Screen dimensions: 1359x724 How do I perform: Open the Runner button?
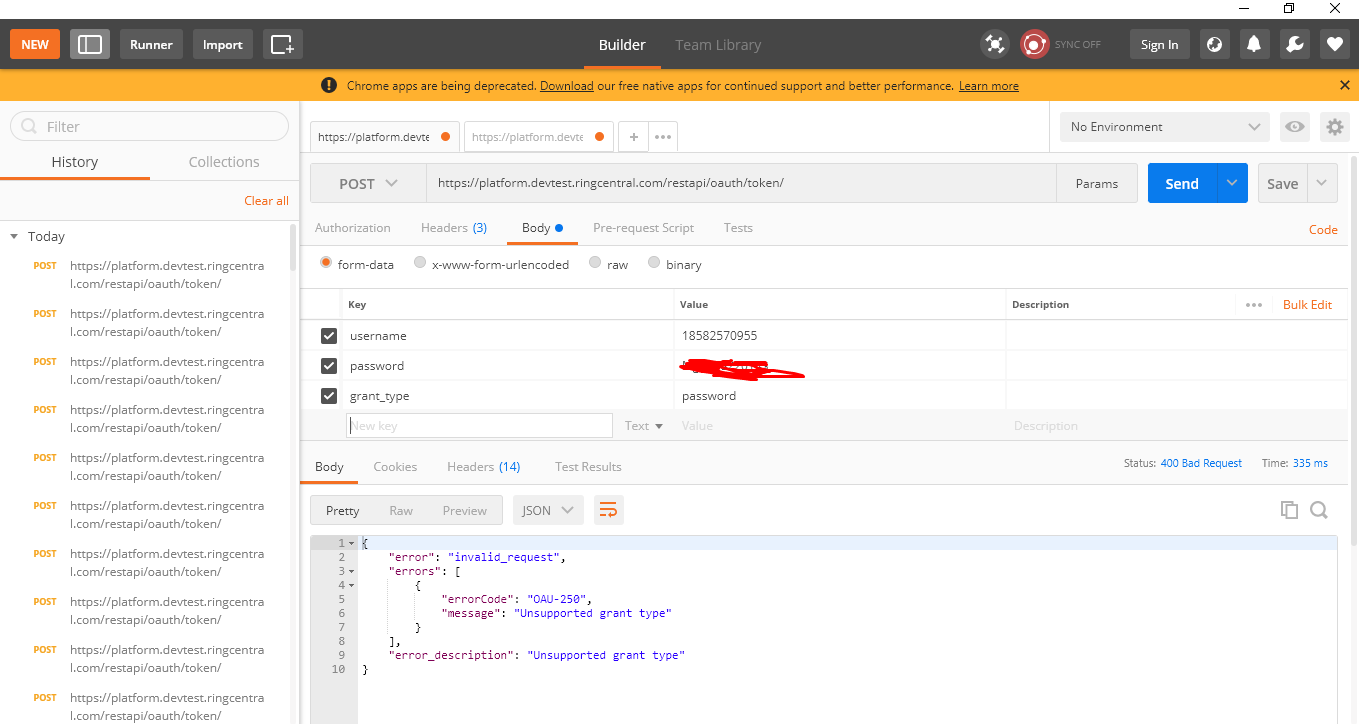click(x=151, y=44)
